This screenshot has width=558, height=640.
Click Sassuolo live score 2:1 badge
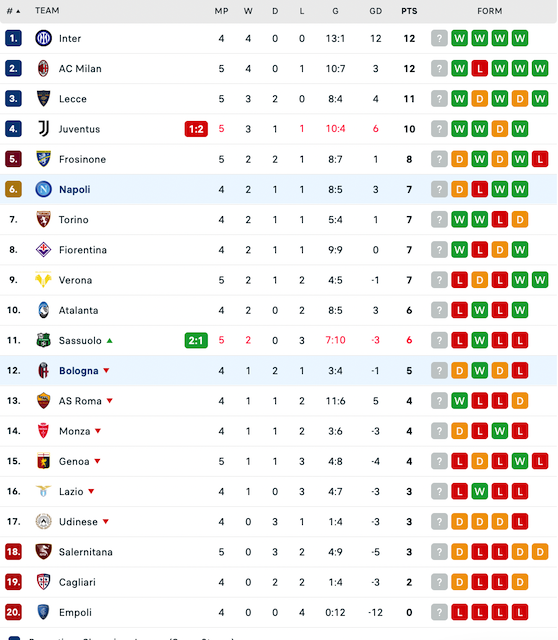[196, 340]
